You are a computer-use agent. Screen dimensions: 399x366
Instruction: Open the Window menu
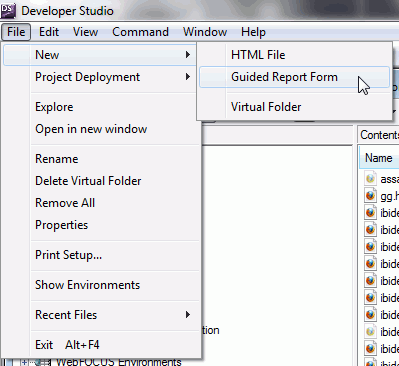(x=205, y=32)
